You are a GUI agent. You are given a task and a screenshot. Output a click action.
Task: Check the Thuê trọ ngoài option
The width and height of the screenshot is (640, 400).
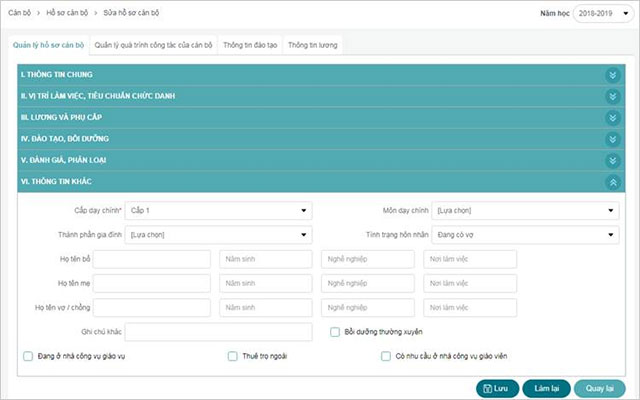pos(233,355)
